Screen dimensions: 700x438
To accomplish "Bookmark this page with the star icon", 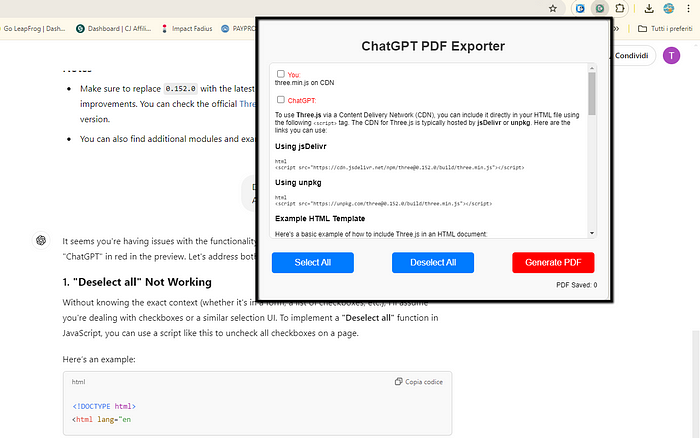I will pyautogui.click(x=553, y=8).
